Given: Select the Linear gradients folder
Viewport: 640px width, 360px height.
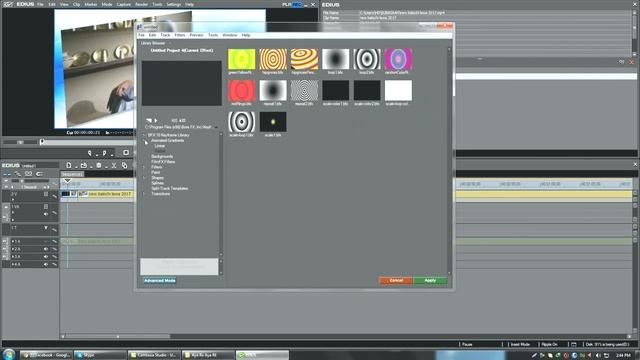Looking at the screenshot, I should click(160, 146).
